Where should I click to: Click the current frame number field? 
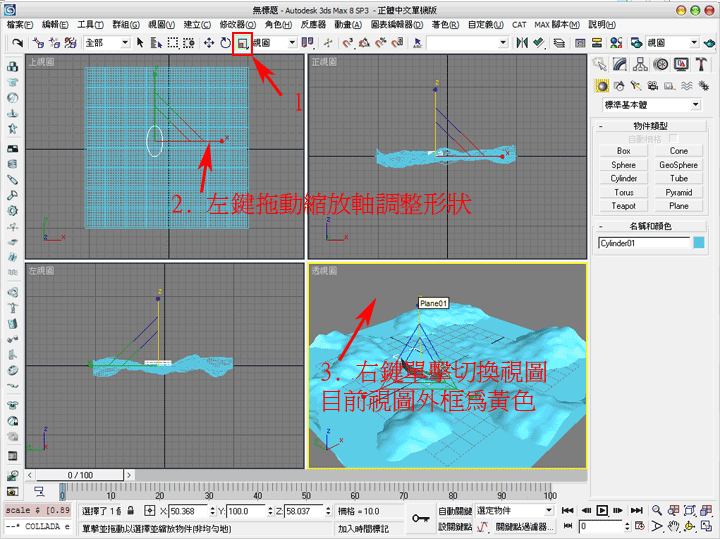coord(601,526)
